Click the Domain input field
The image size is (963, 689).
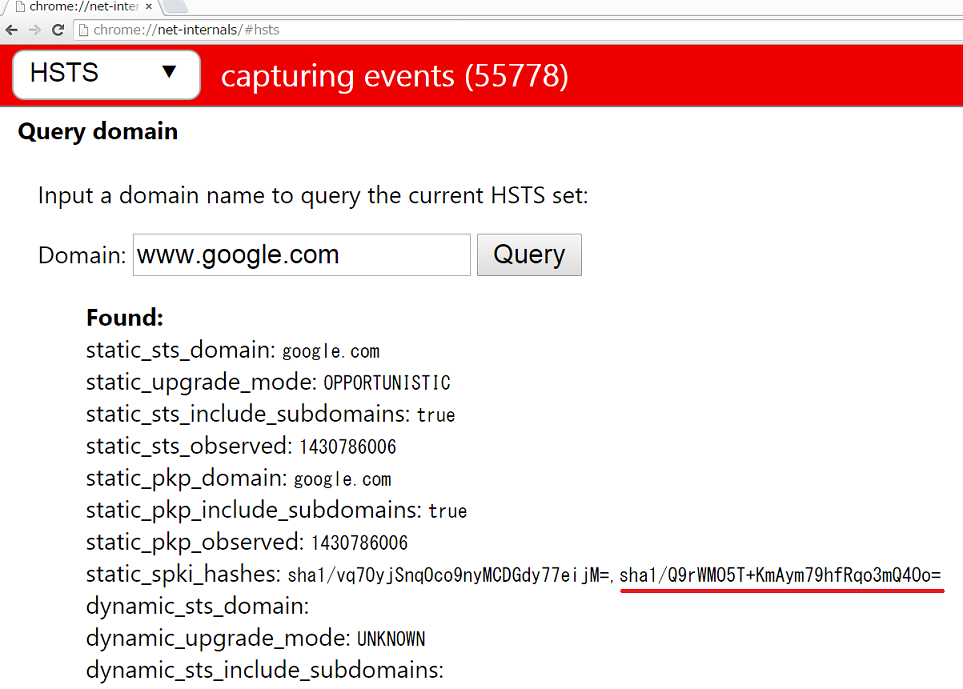(302, 255)
